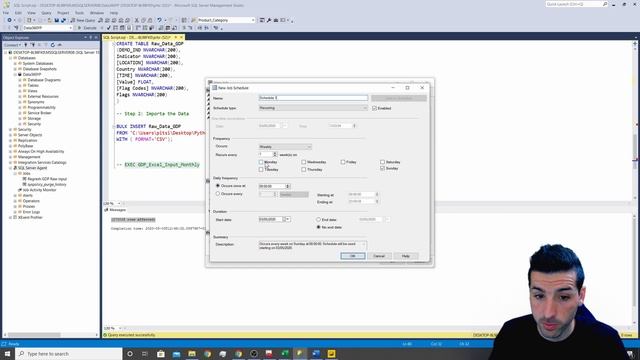Open a New Query window
The height and width of the screenshot is (360, 640).
coord(83,20)
